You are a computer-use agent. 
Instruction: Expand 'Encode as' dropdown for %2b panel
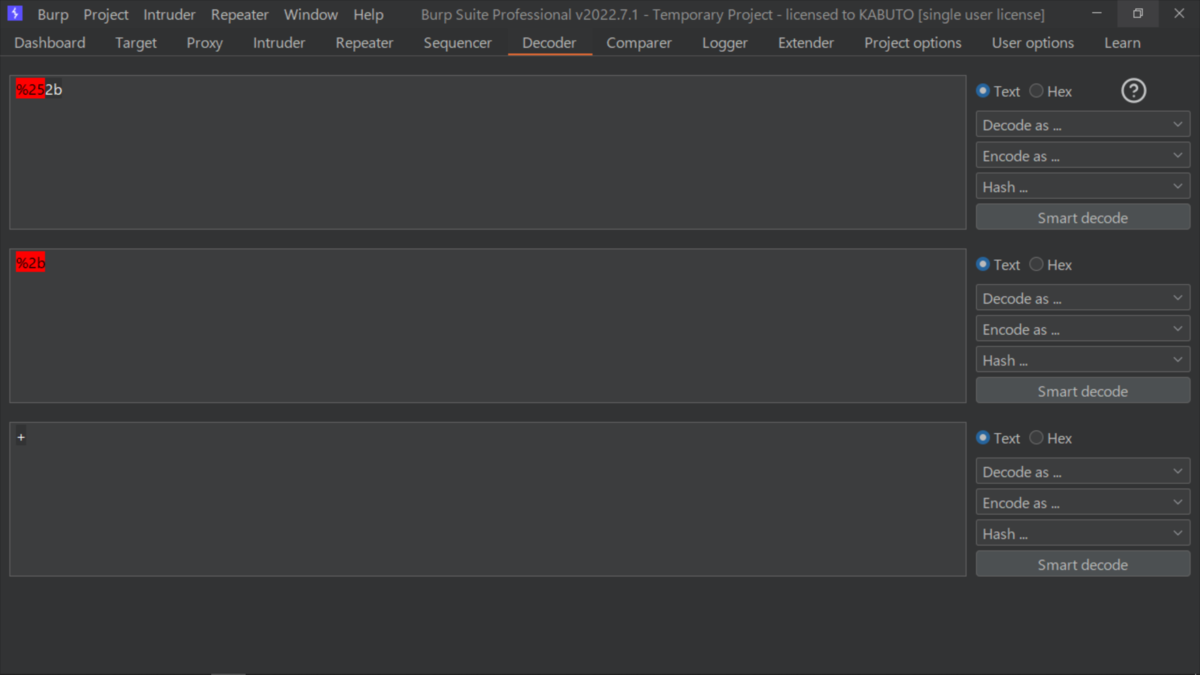[x=1083, y=329]
